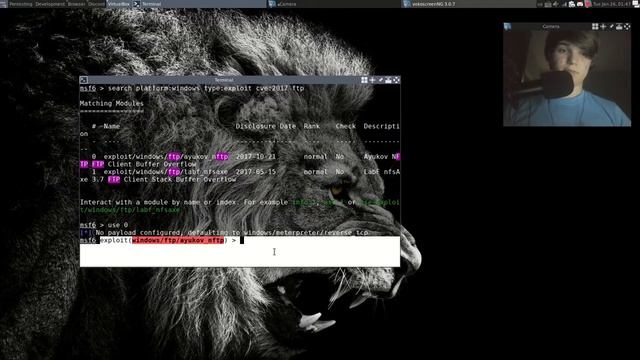Switch to the Terminal task in the top panel
The height and width of the screenshot is (360, 640).
click(x=151, y=4)
